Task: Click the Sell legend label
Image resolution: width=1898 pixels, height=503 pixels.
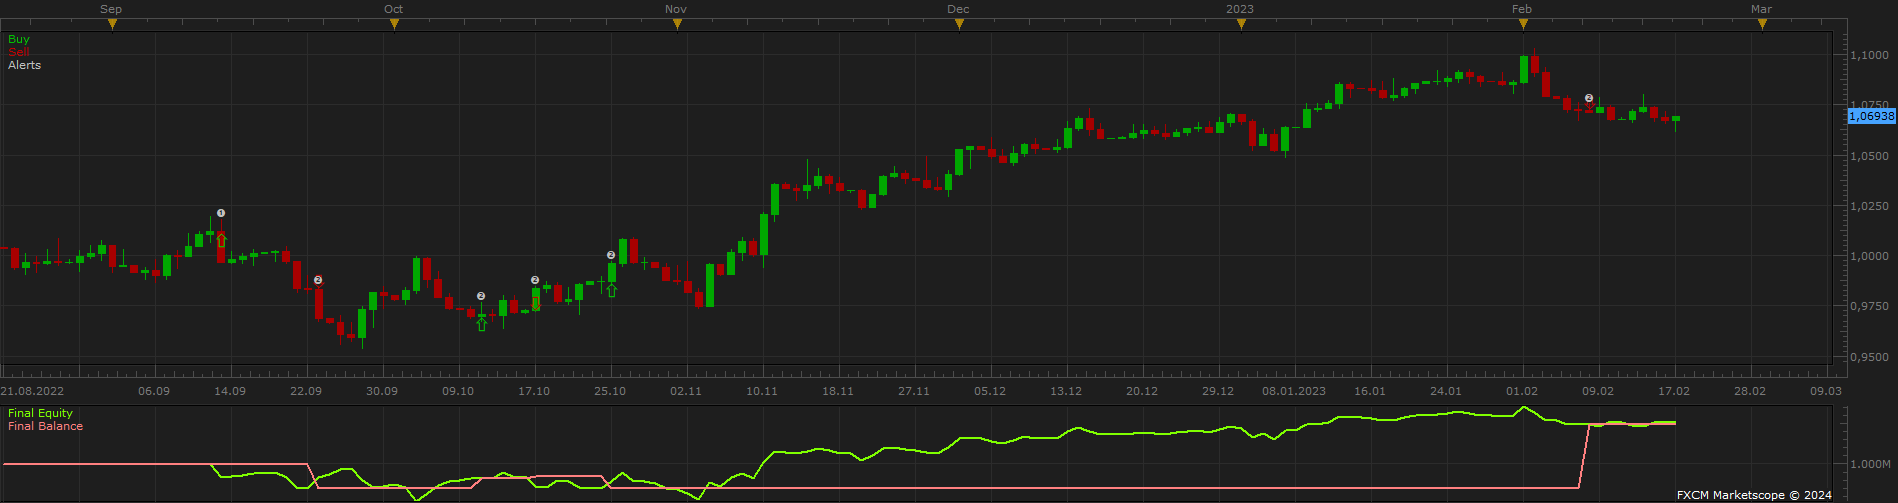Action: [x=19, y=52]
